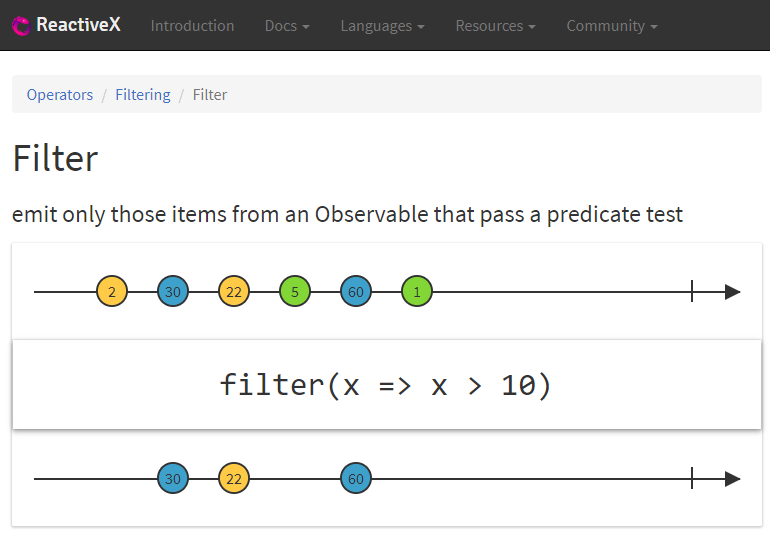This screenshot has height=536, width=770.
Task: Click the ReactiveX logo icon
Action: pyautogui.click(x=21, y=26)
